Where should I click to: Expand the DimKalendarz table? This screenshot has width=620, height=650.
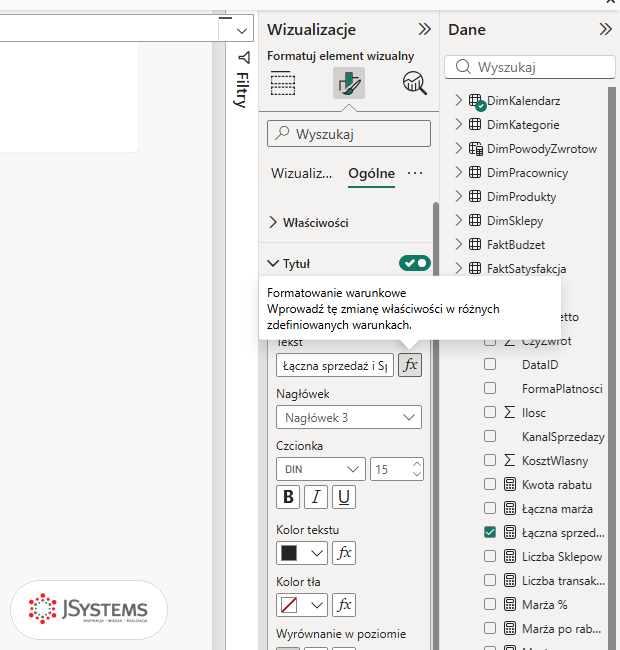click(x=458, y=100)
